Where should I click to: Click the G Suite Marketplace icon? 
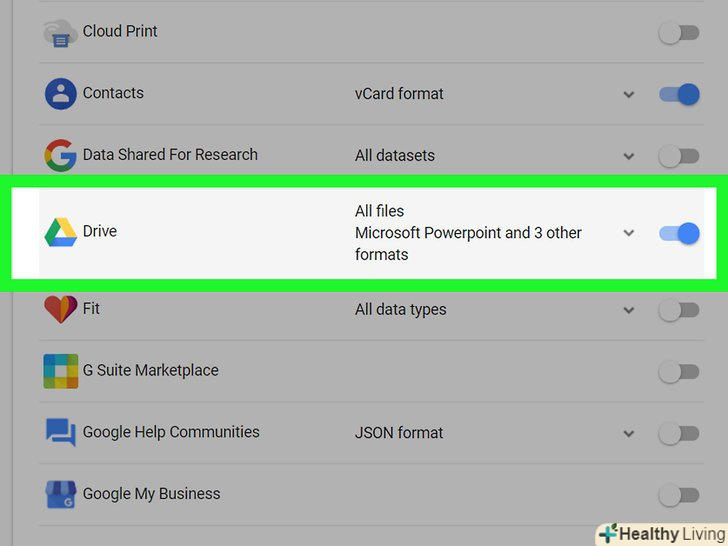60,371
